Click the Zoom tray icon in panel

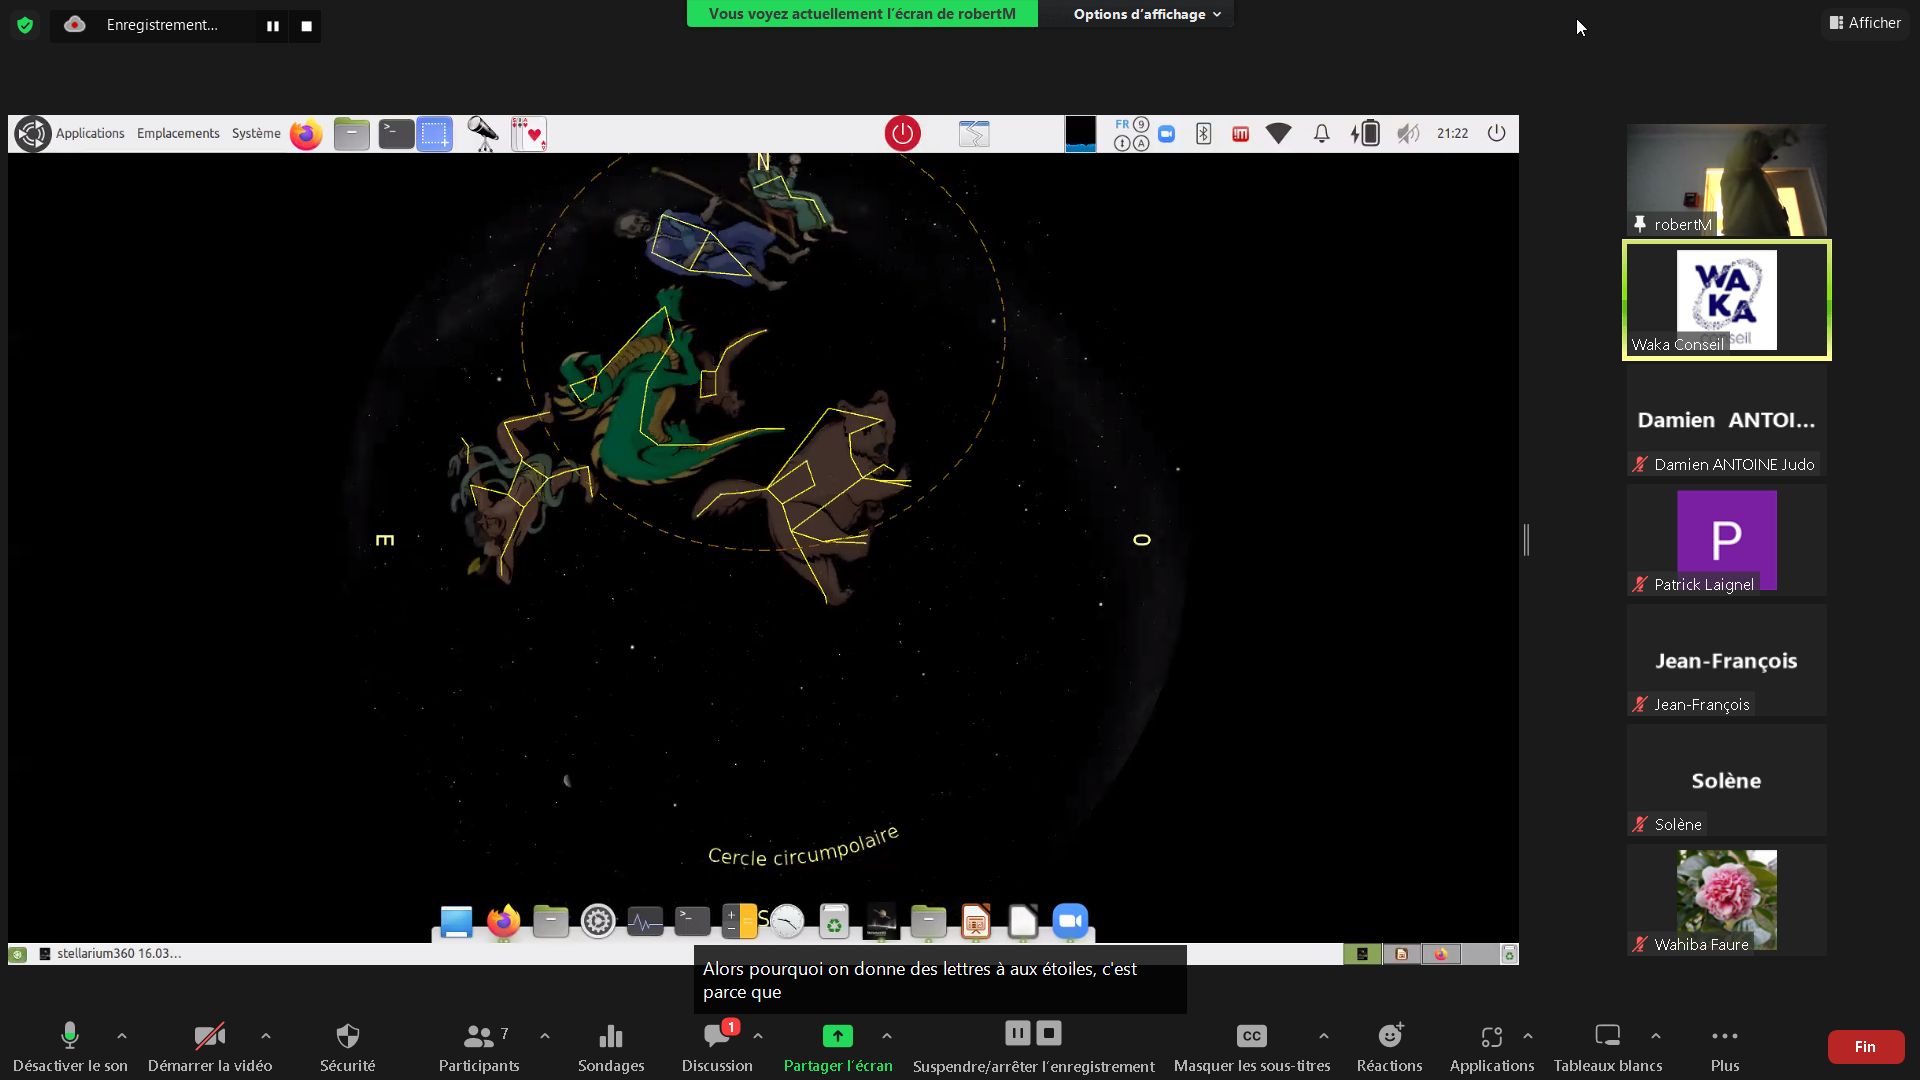pyautogui.click(x=1166, y=133)
